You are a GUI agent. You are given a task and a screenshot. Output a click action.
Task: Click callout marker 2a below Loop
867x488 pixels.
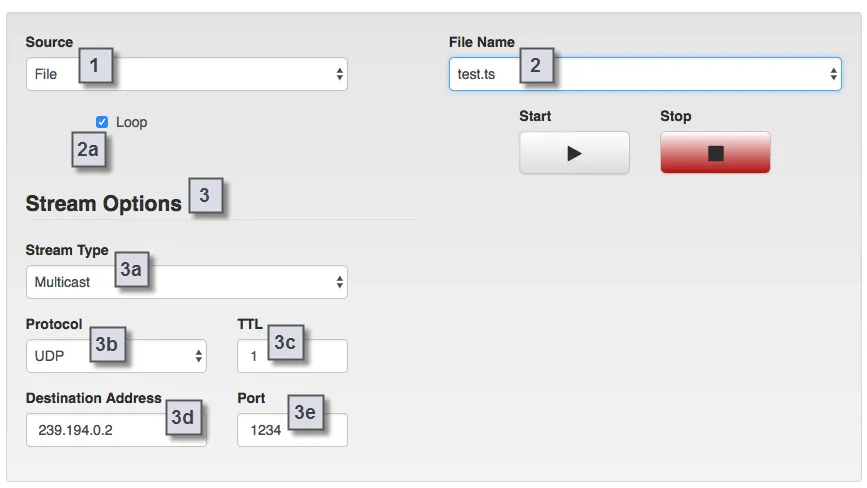coord(88,149)
